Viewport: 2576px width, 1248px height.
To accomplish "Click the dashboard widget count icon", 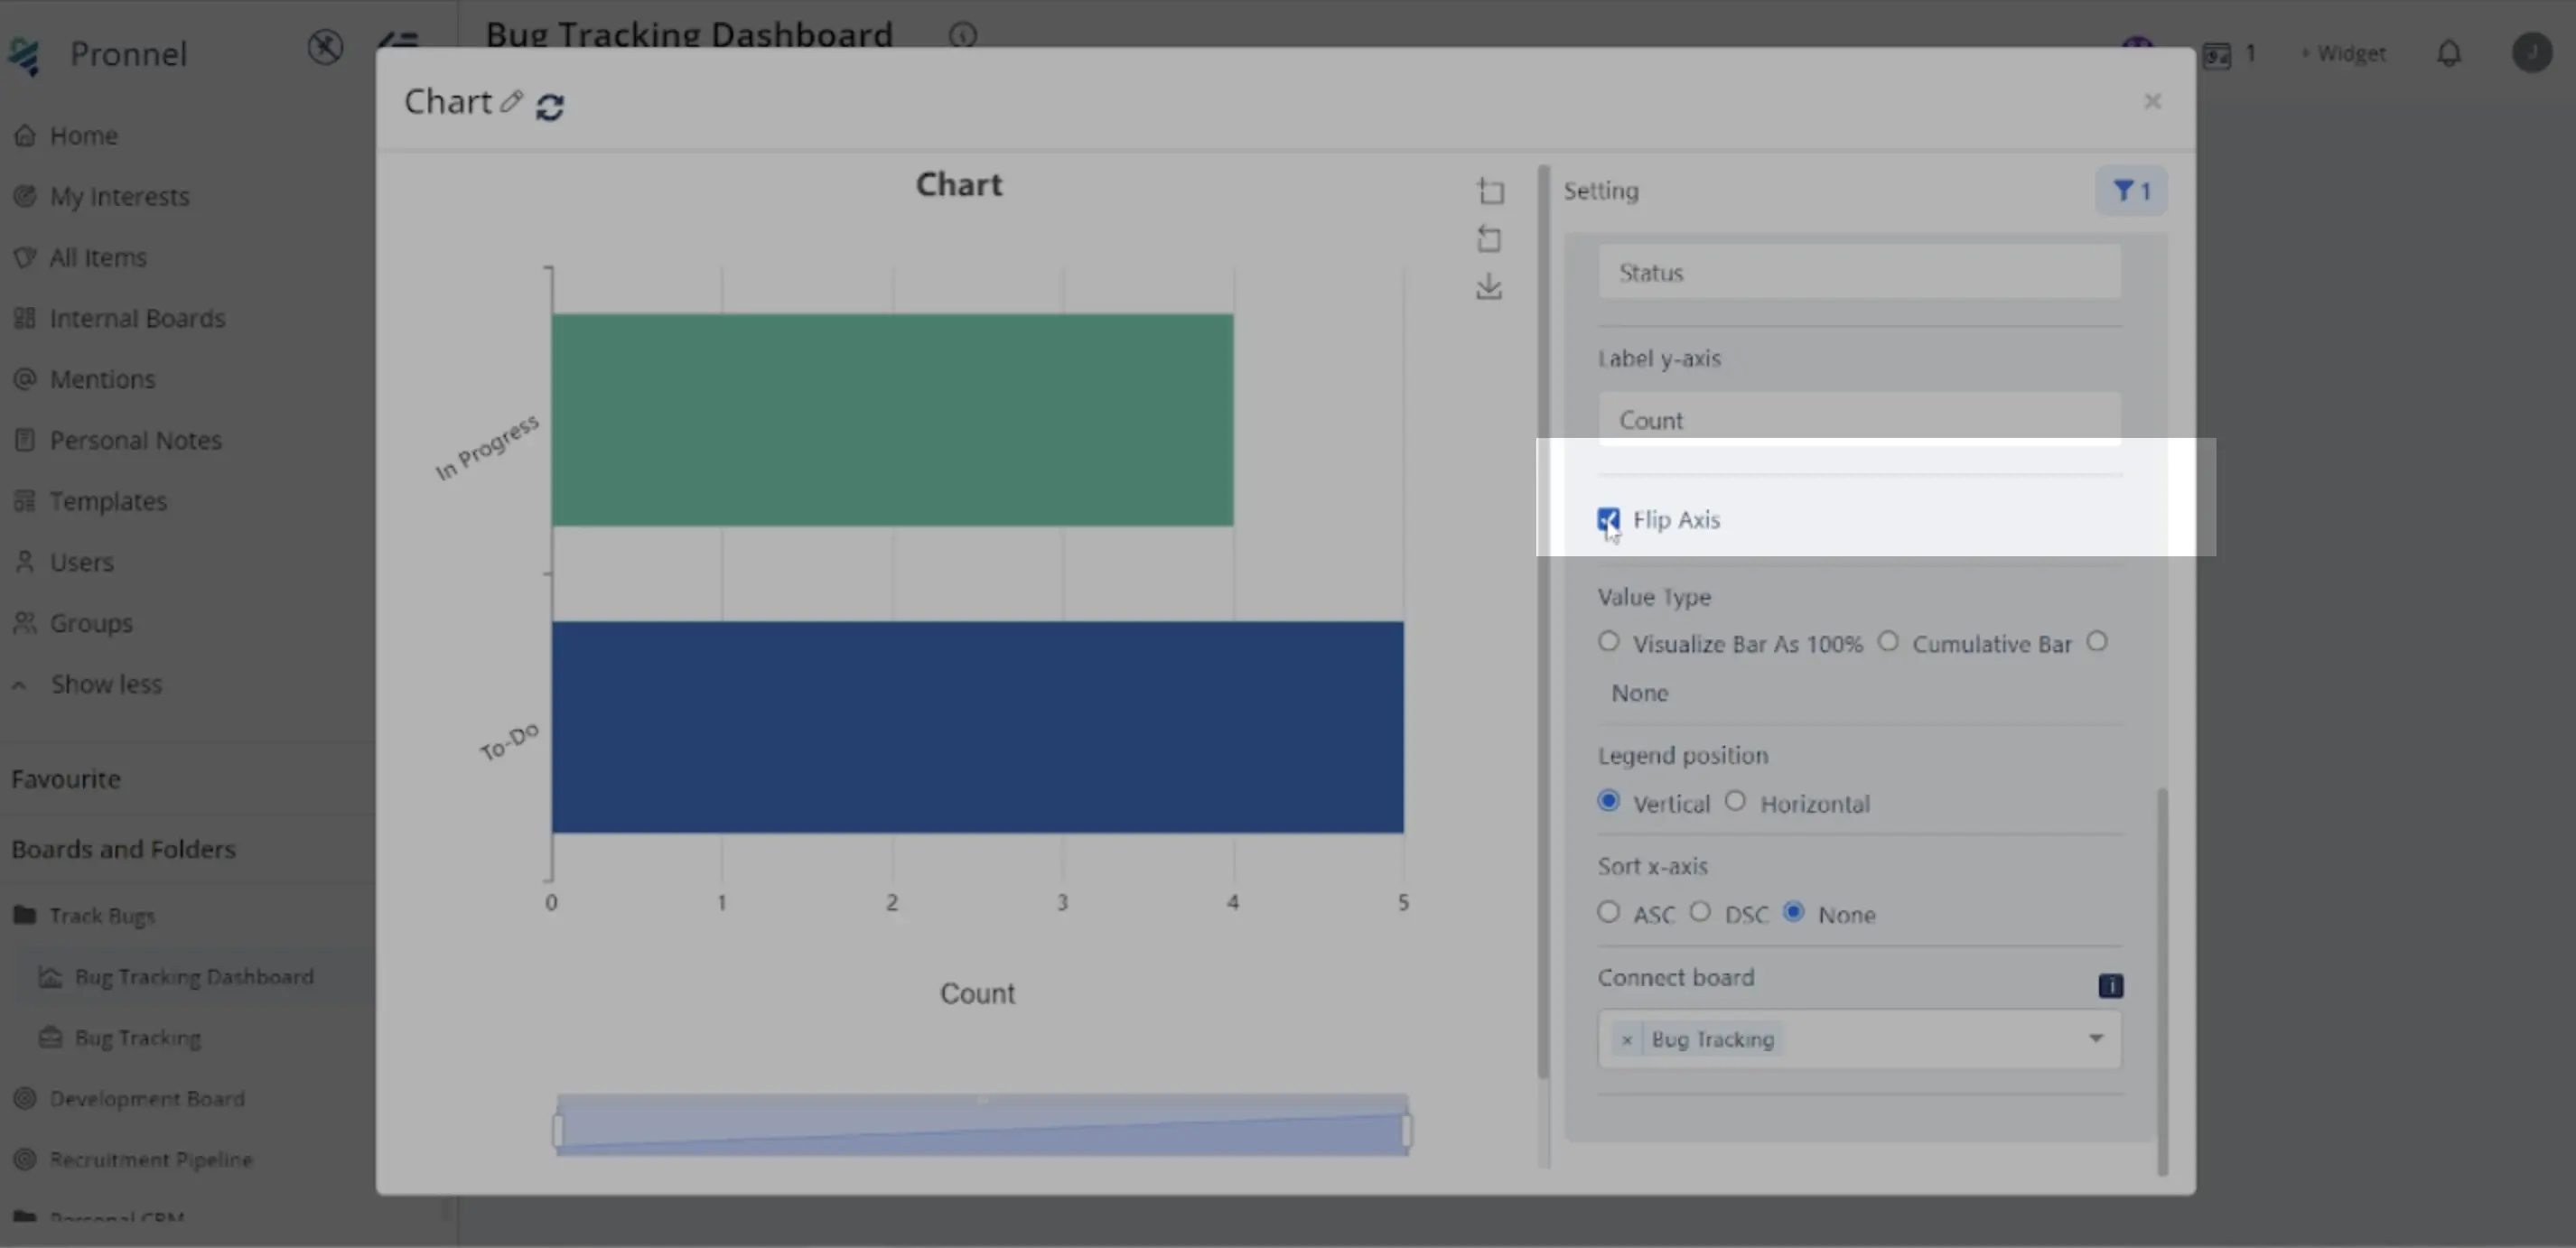I will (2216, 54).
